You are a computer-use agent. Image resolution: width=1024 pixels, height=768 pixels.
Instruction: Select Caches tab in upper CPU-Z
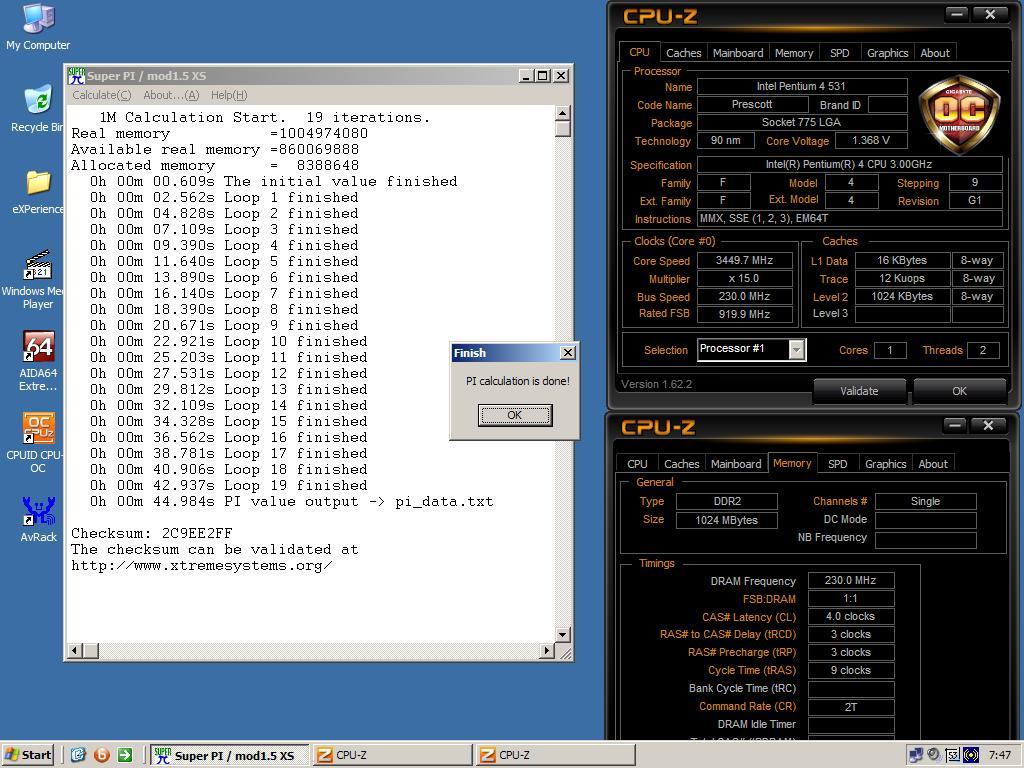683,53
